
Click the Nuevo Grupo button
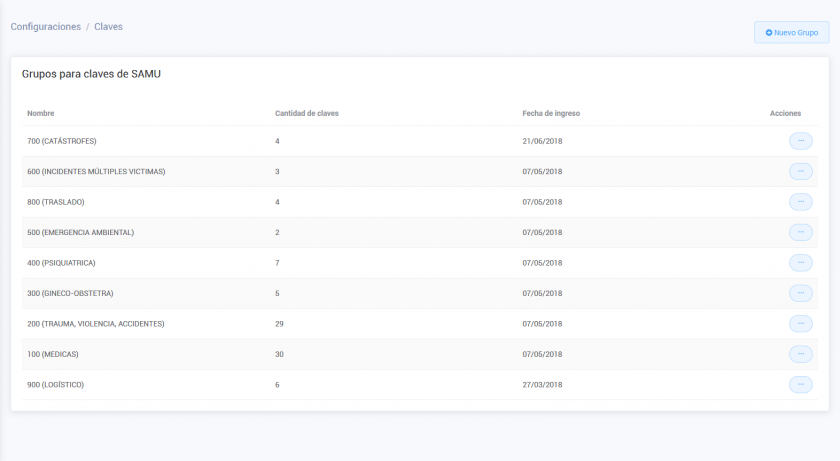791,33
